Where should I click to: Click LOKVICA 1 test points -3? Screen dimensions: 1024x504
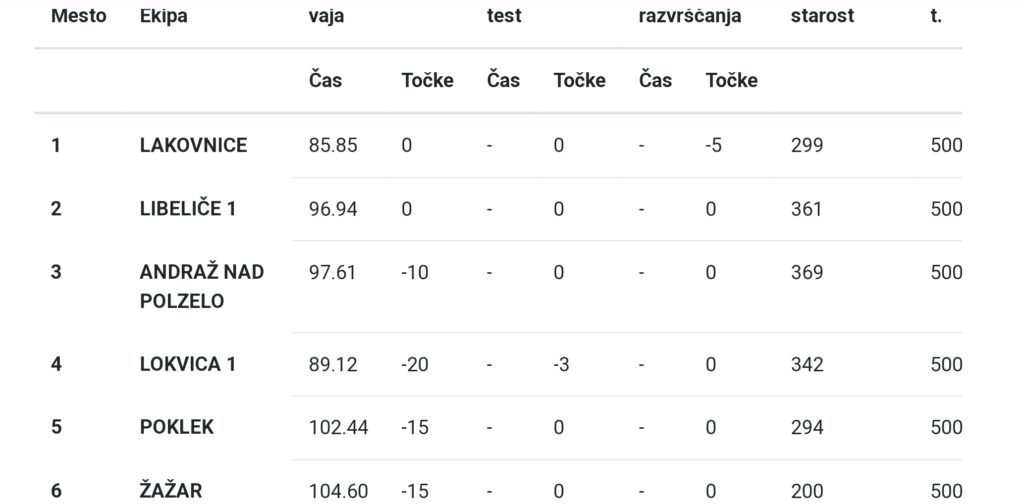(x=561, y=364)
